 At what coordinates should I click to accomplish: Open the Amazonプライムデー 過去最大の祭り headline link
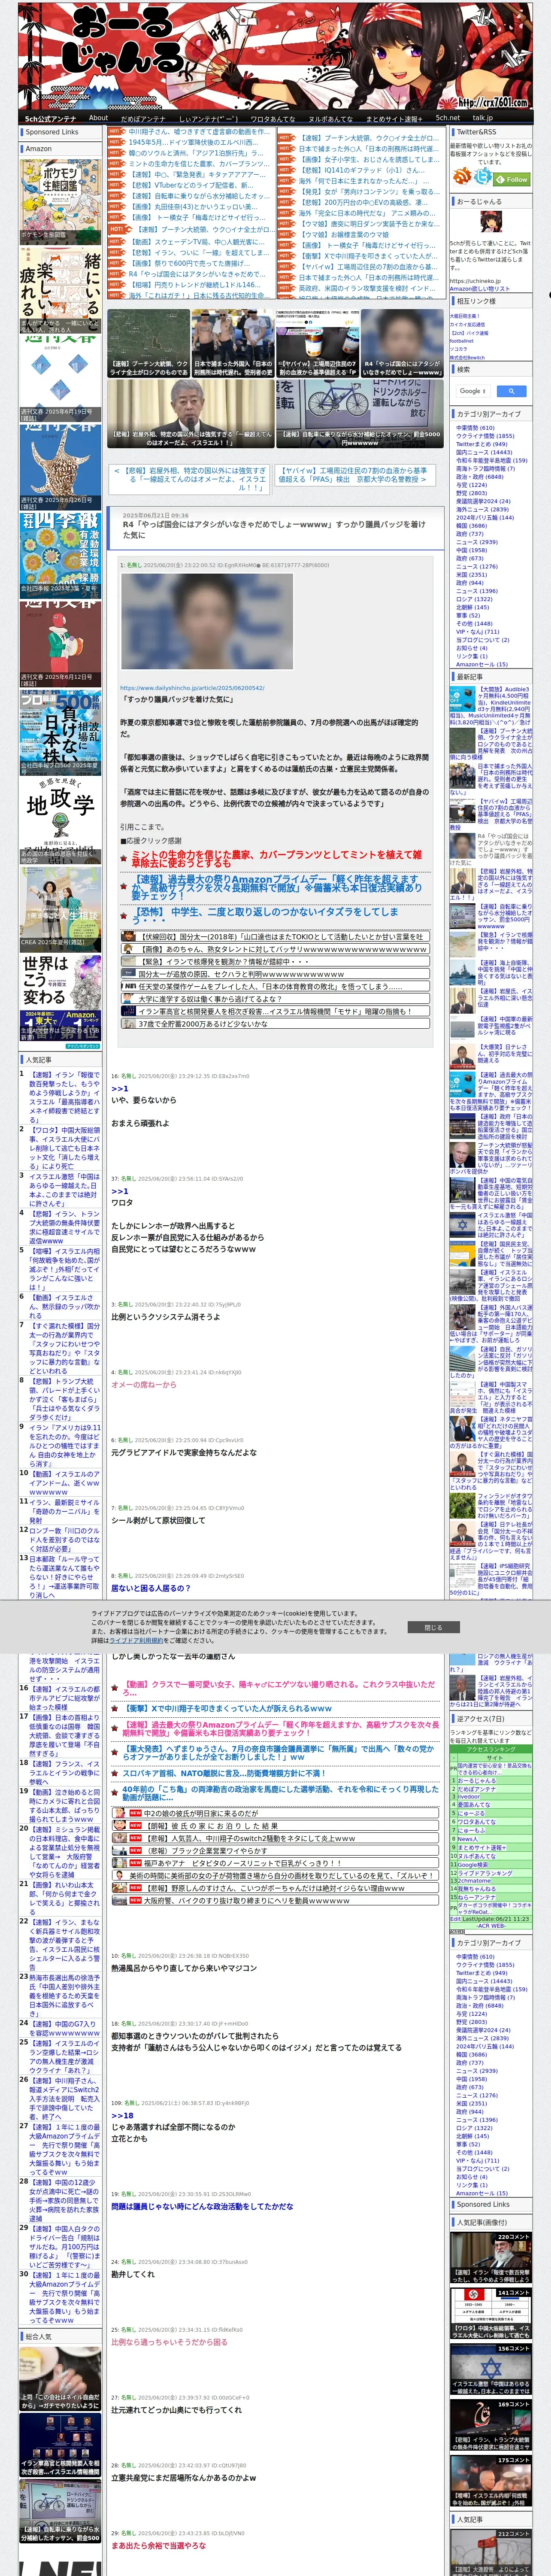(277, 887)
